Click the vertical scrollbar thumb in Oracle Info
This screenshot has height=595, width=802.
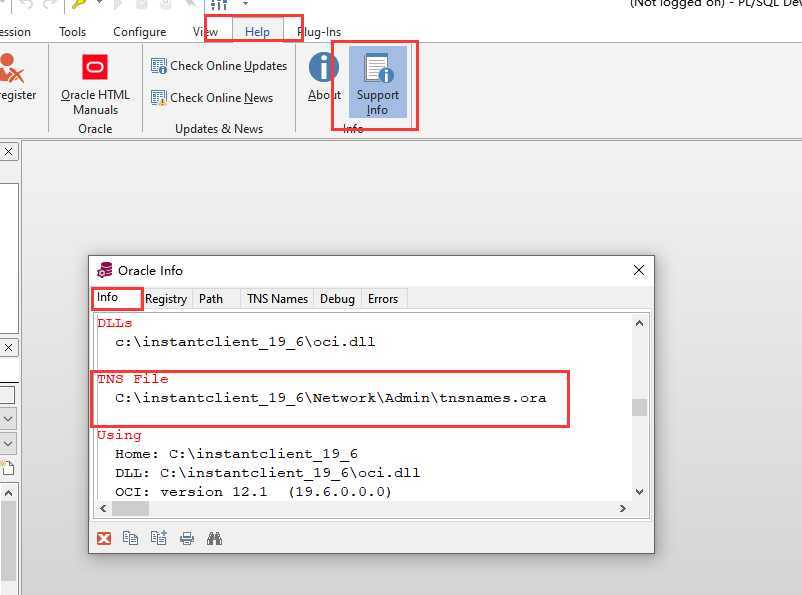click(639, 408)
